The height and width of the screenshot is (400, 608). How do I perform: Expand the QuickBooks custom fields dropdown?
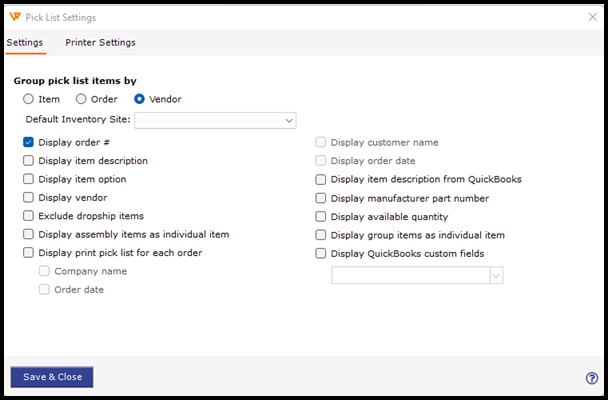click(x=495, y=275)
